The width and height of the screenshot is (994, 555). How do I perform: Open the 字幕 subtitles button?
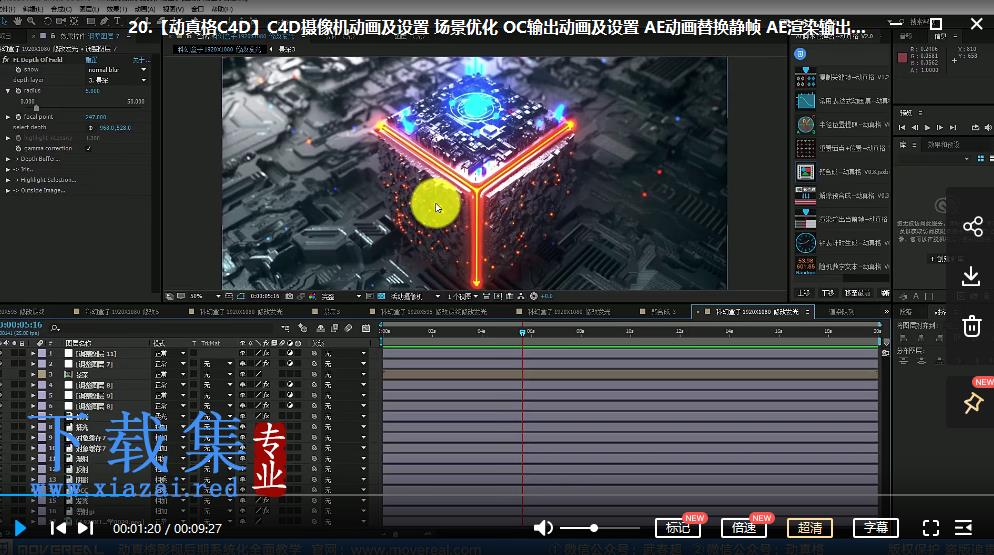coord(875,528)
